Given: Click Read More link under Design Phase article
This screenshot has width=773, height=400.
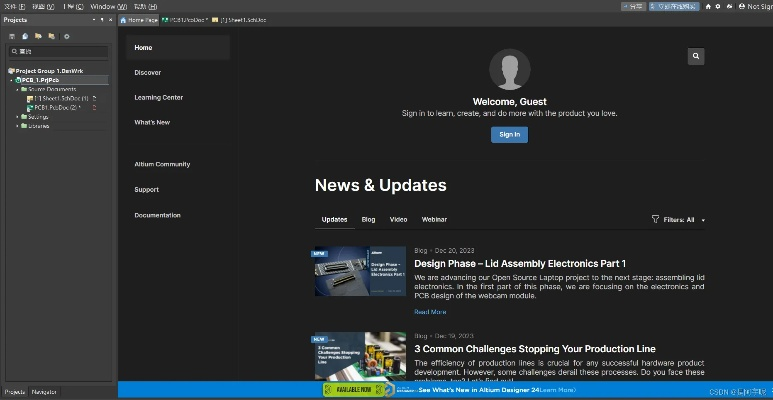Looking at the screenshot, I should (430, 312).
